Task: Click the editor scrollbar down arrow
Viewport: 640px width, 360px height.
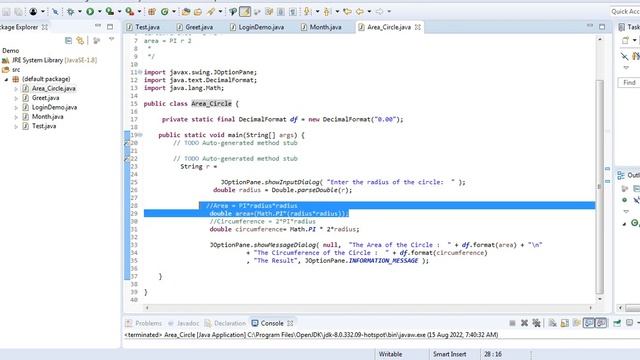Action: point(600,300)
